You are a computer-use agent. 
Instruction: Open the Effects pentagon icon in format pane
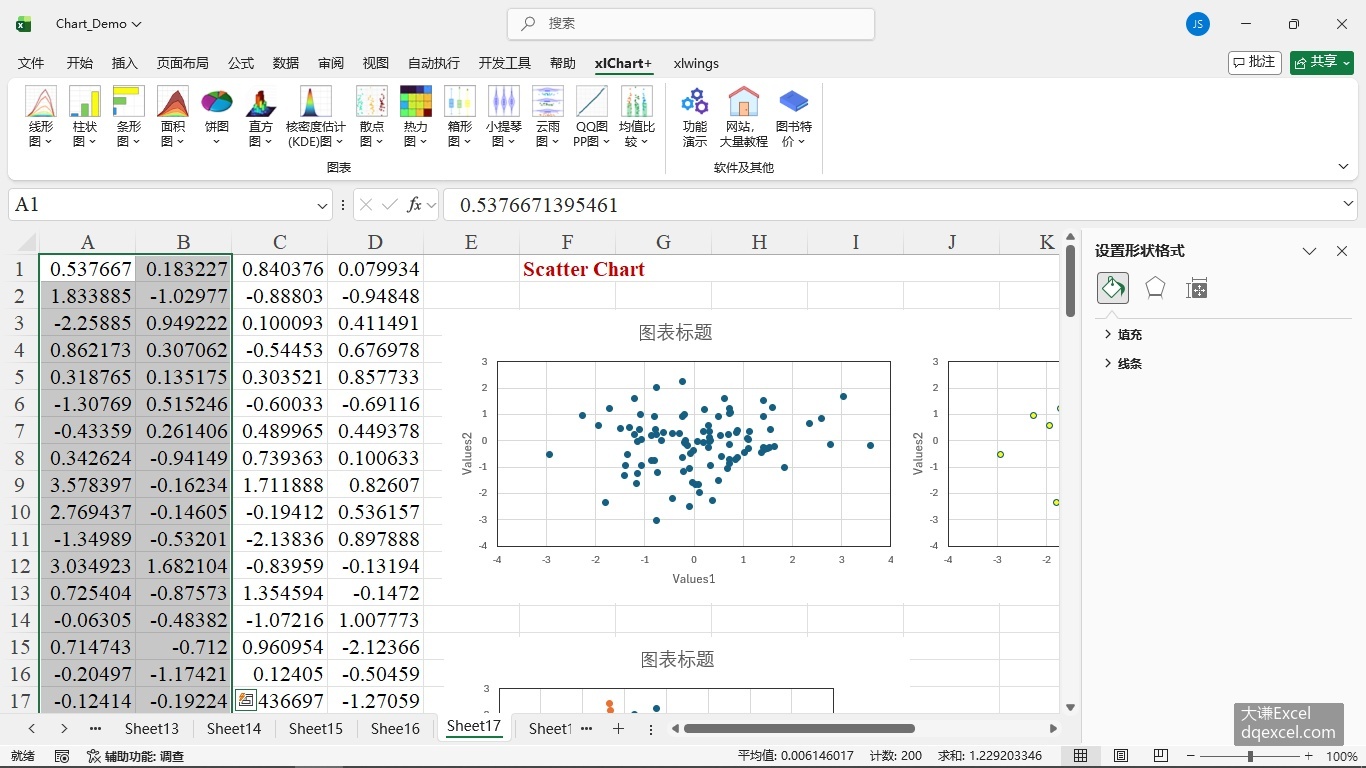pyautogui.click(x=1155, y=288)
